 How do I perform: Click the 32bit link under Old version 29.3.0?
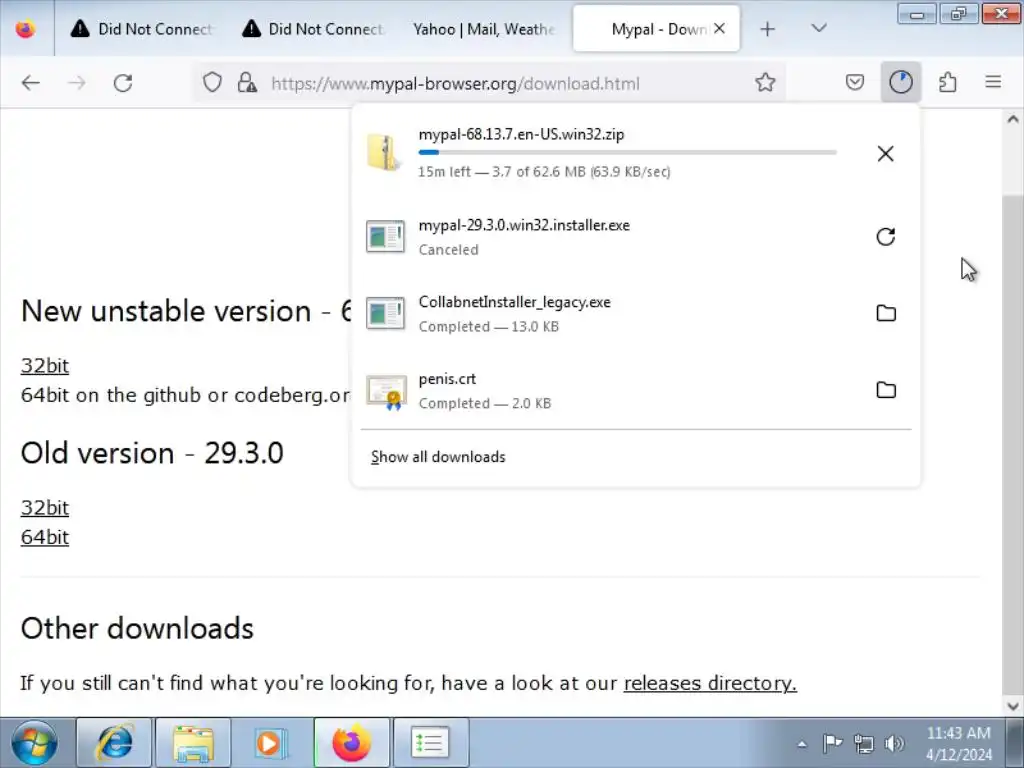(44, 507)
